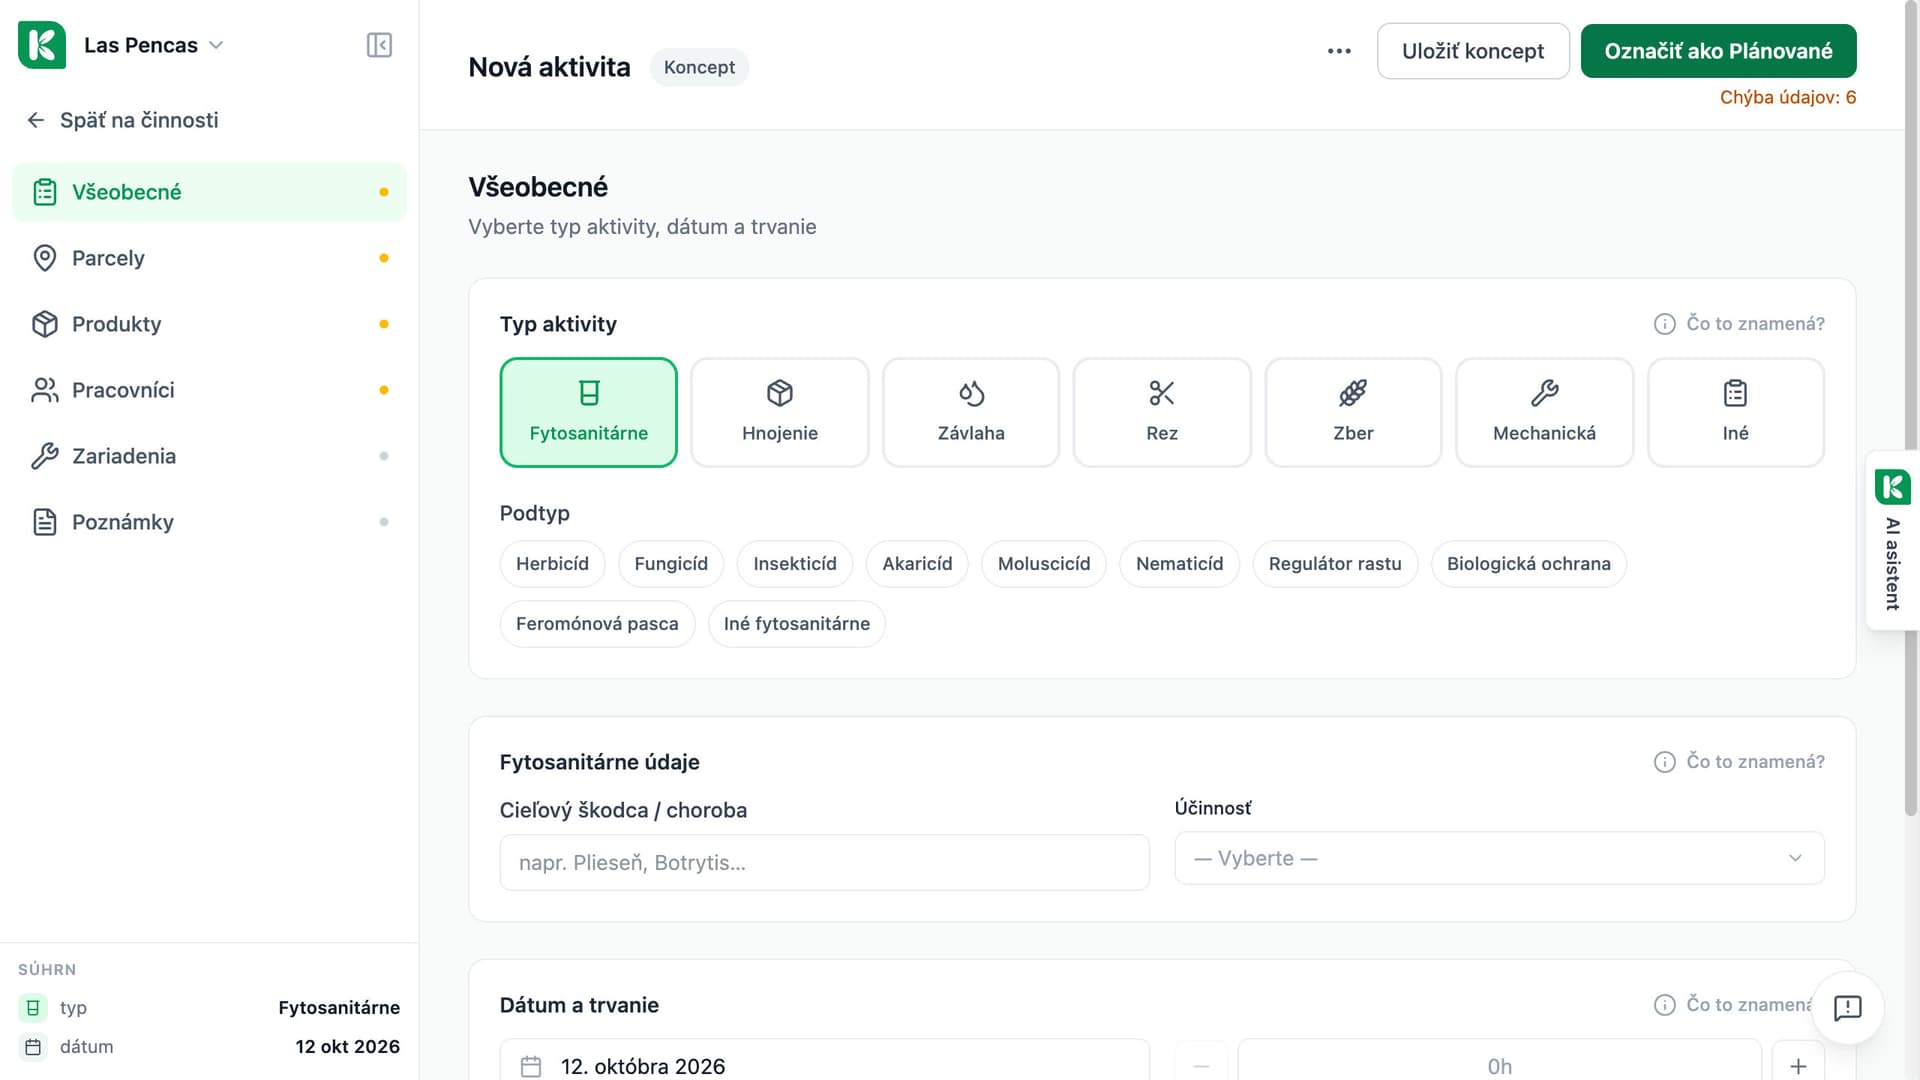Choose Feromónová pasca subtype chip
Image resolution: width=1920 pixels, height=1080 pixels.
(597, 624)
